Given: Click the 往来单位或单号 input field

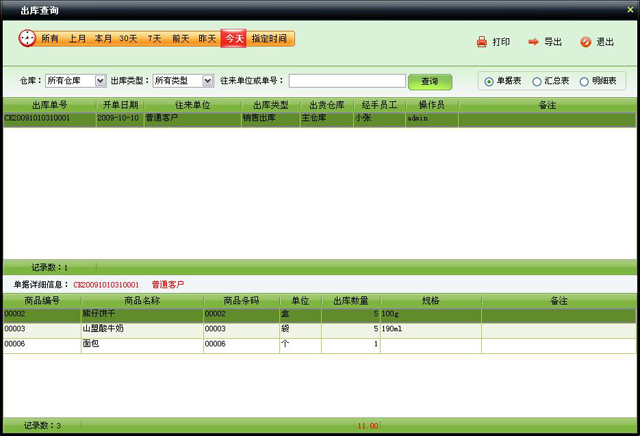Looking at the screenshot, I should [346, 81].
